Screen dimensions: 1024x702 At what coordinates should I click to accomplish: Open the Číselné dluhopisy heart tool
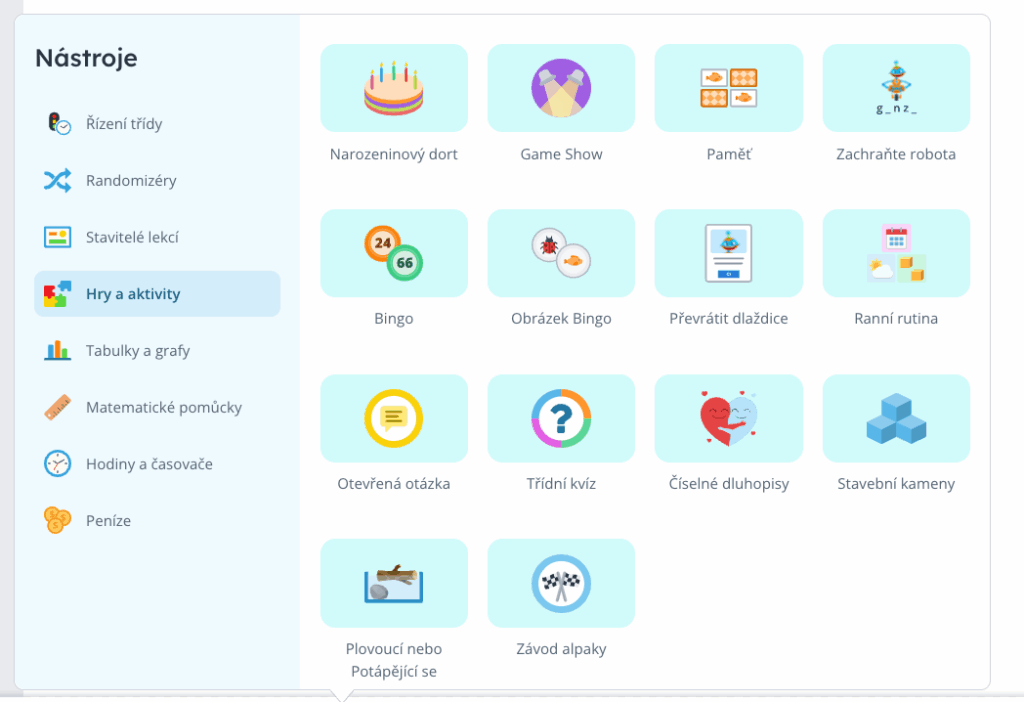coord(728,418)
